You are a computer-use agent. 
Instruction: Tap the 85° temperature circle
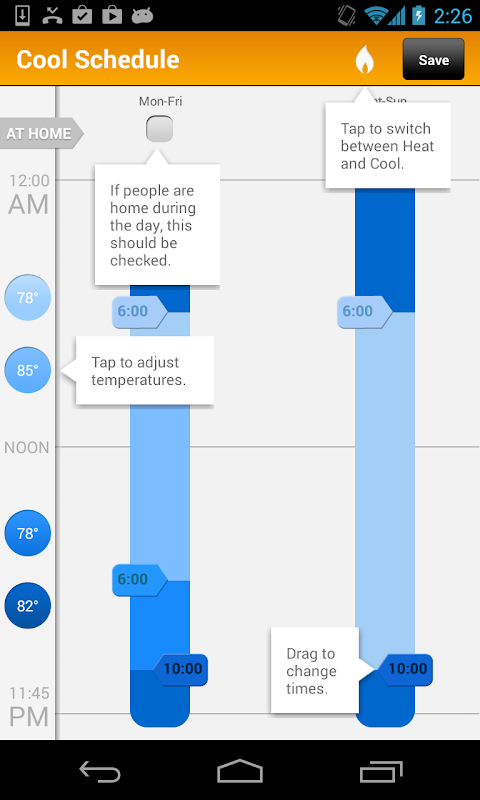coord(28,370)
